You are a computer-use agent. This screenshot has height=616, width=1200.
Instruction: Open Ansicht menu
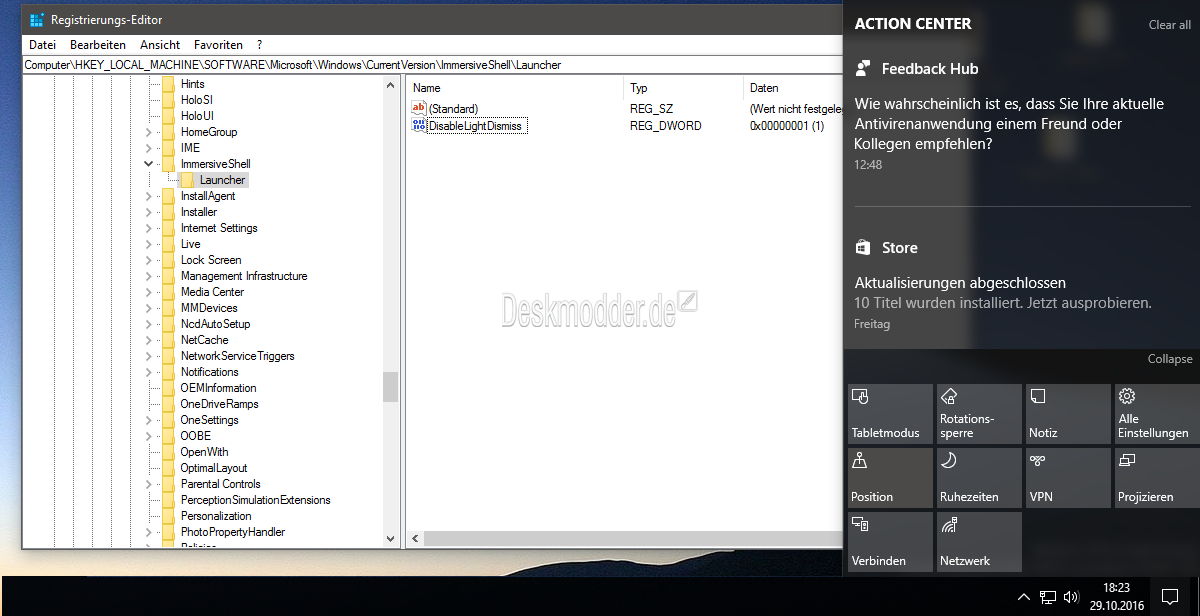click(x=160, y=45)
